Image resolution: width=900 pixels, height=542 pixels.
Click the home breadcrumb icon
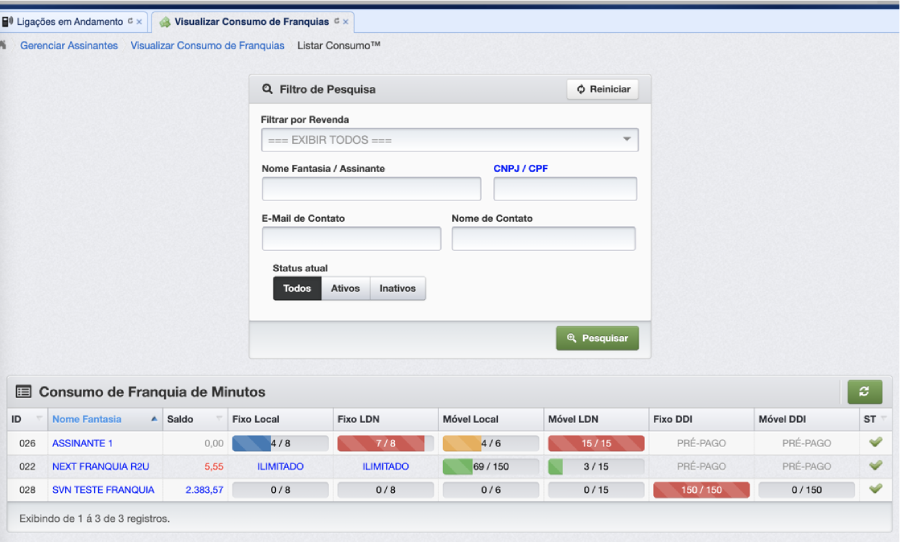[x=3, y=45]
